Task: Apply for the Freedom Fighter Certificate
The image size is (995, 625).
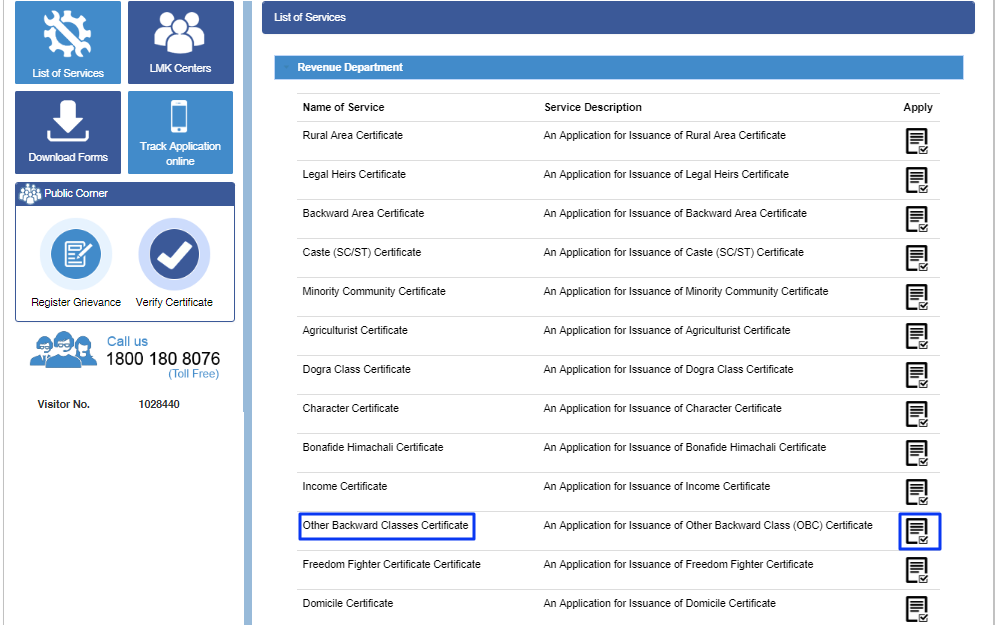Action: point(917,570)
